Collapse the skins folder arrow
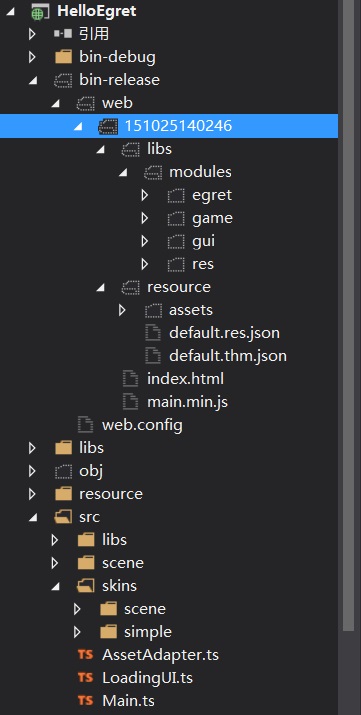The width and height of the screenshot is (361, 715). tap(55, 586)
